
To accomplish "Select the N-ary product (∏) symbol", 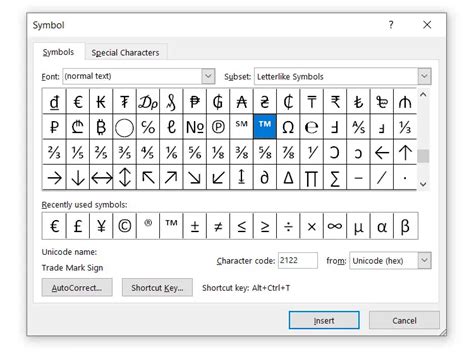I will tap(312, 178).
